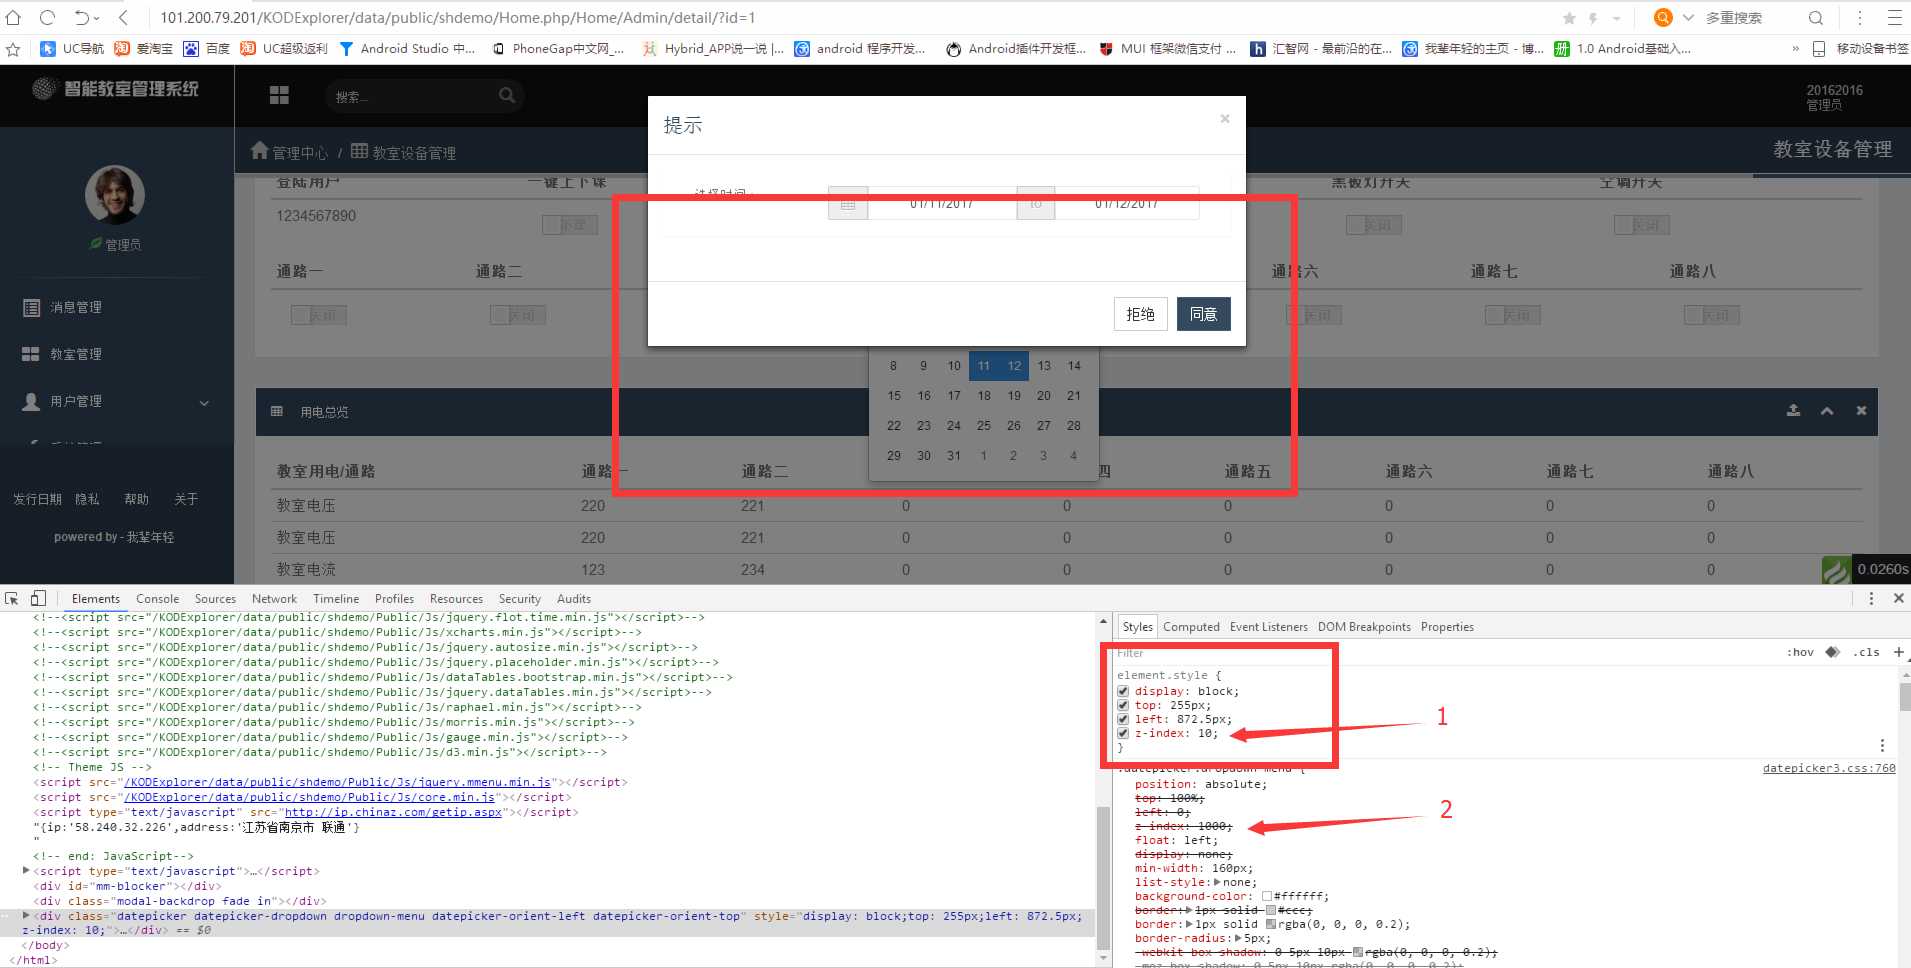Expand the border-radius property triangle

click(x=1238, y=938)
